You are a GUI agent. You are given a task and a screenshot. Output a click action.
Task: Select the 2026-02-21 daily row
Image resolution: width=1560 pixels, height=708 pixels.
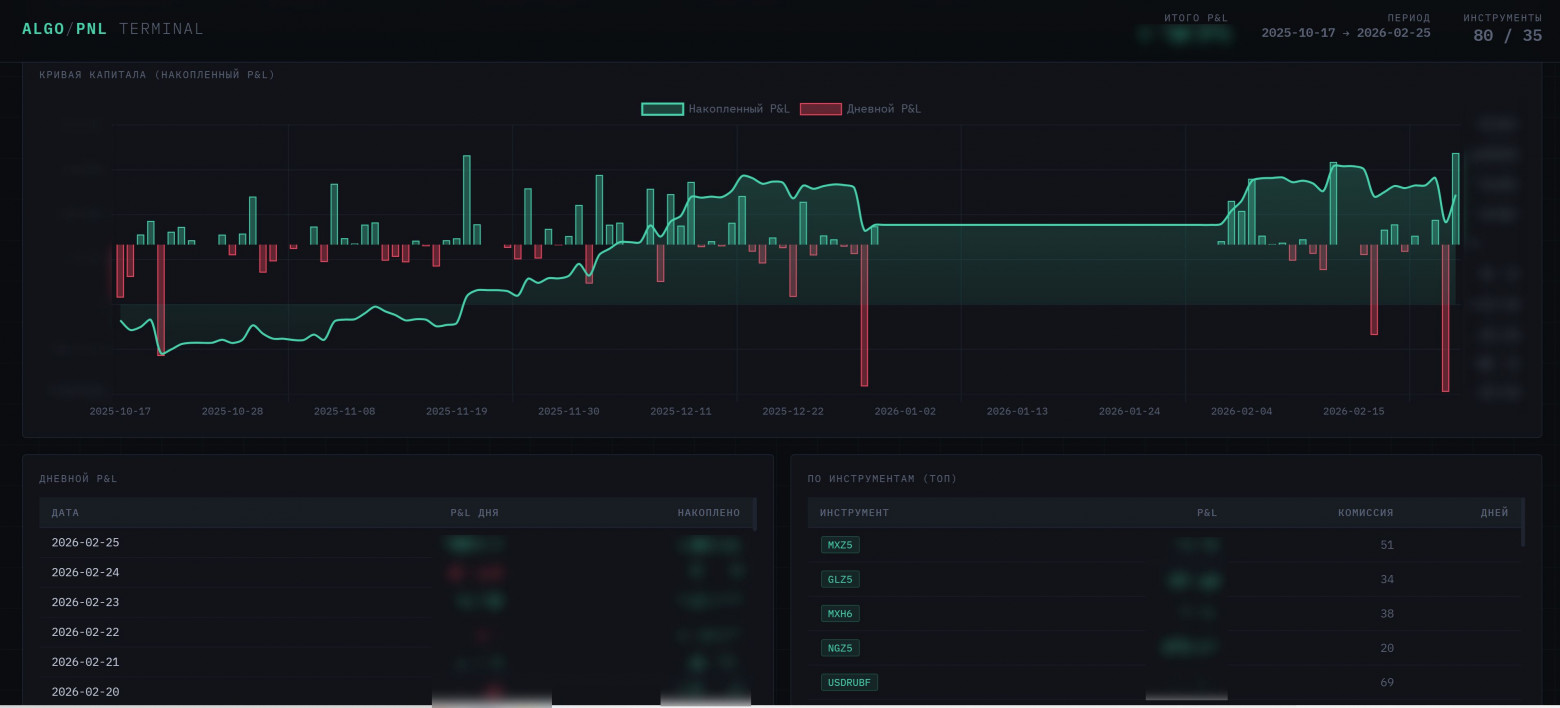tap(396, 662)
